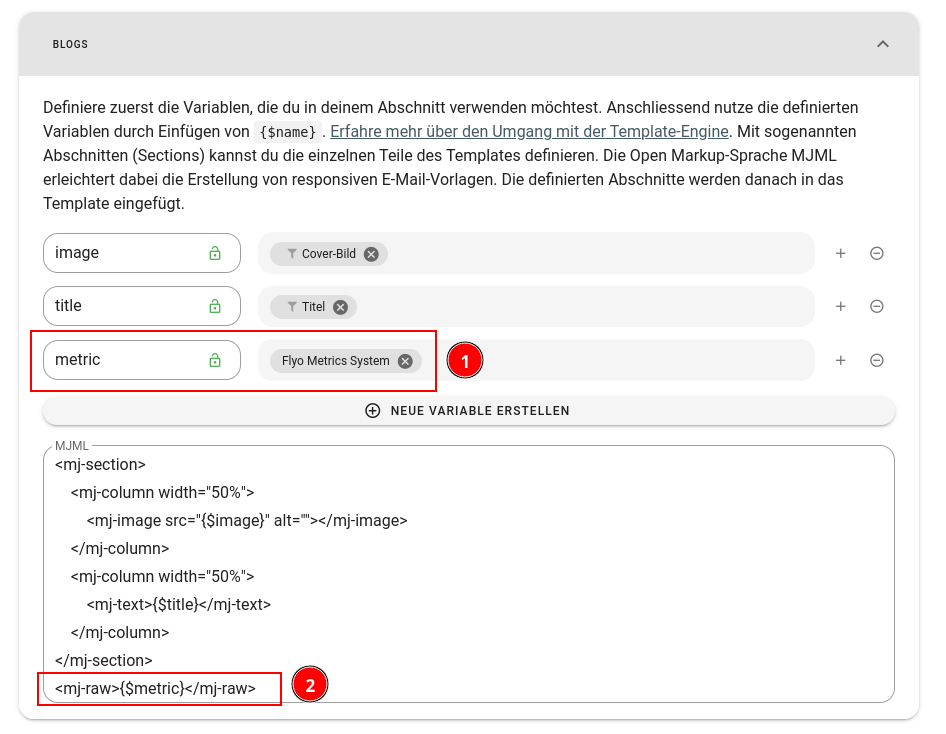Click plus icon in image row
The height and width of the screenshot is (734, 946).
[840, 254]
